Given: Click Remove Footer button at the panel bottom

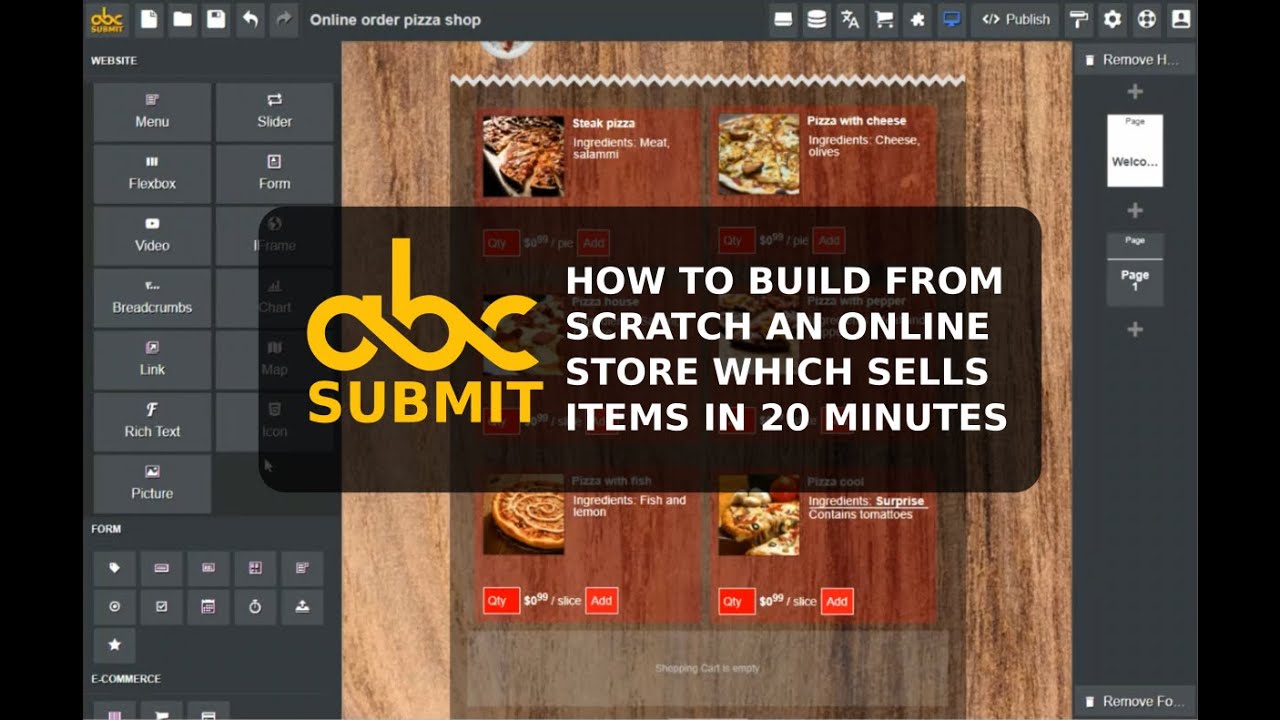Looking at the screenshot, I should (x=1134, y=701).
